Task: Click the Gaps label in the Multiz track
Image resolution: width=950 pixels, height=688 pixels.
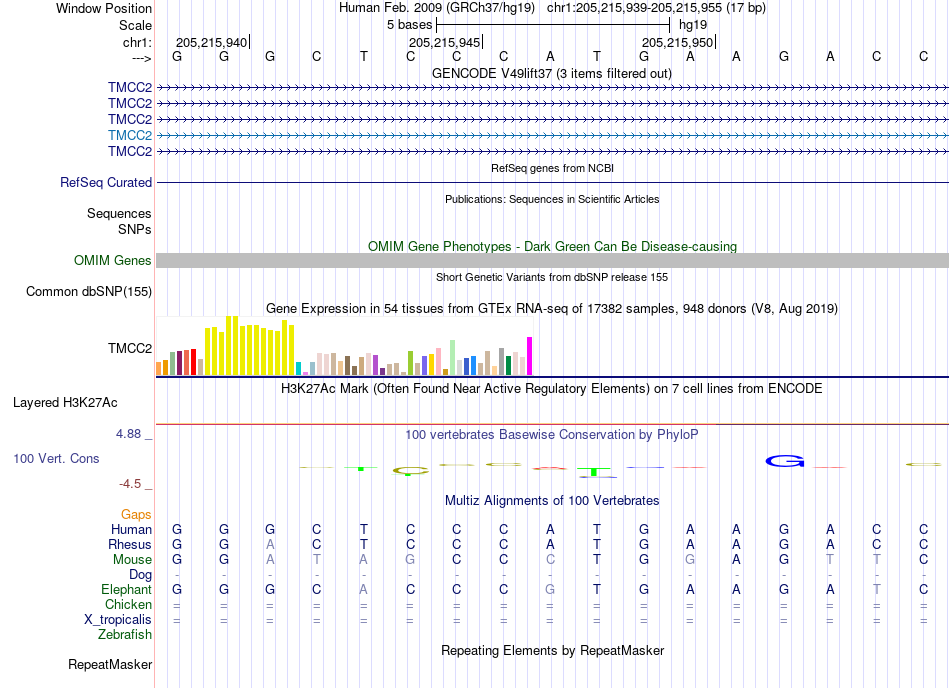Action: click(136, 514)
